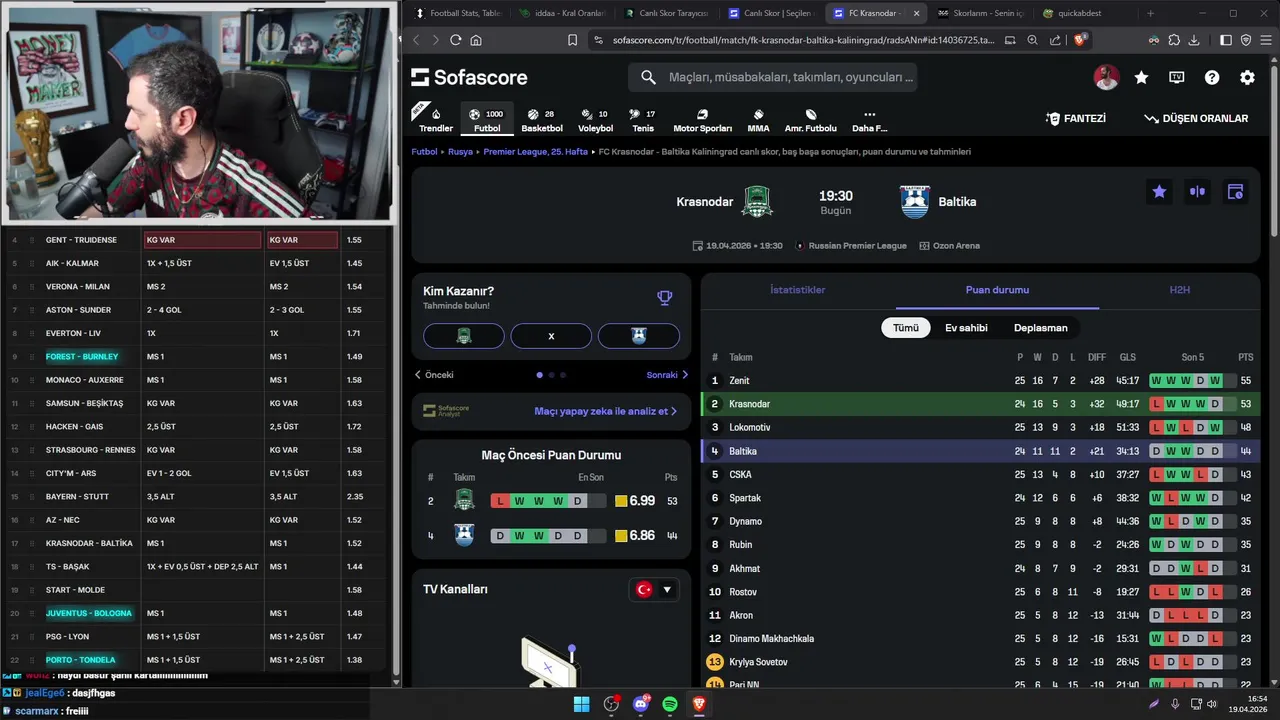
Task: Open Spotify from the taskbar
Action: click(670, 704)
